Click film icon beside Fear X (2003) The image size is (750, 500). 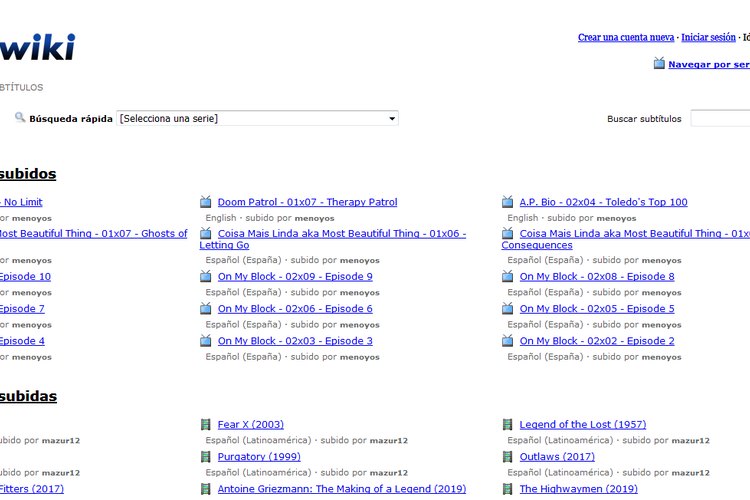point(206,424)
